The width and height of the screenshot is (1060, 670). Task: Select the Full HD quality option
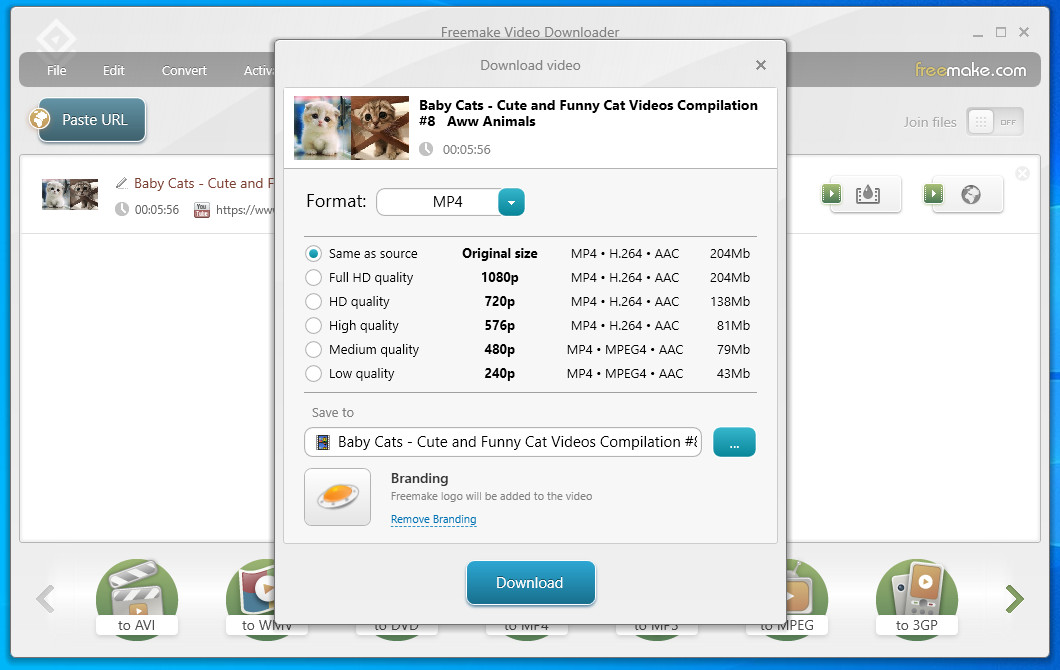pyautogui.click(x=314, y=278)
